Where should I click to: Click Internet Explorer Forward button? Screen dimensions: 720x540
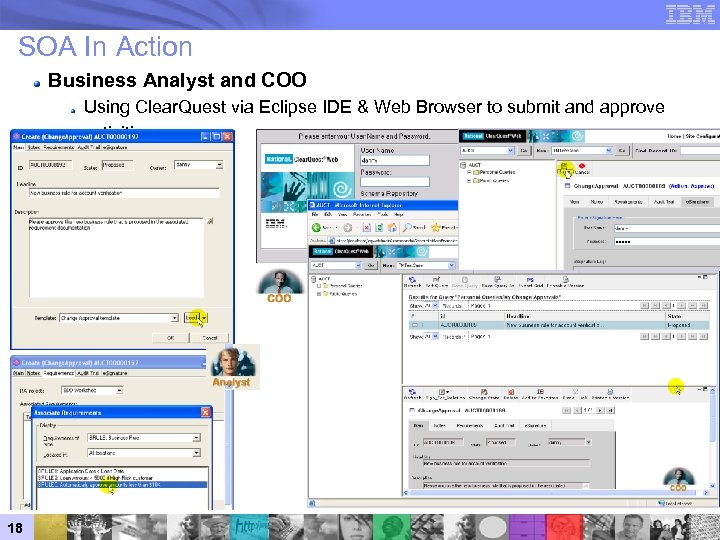click(348, 227)
